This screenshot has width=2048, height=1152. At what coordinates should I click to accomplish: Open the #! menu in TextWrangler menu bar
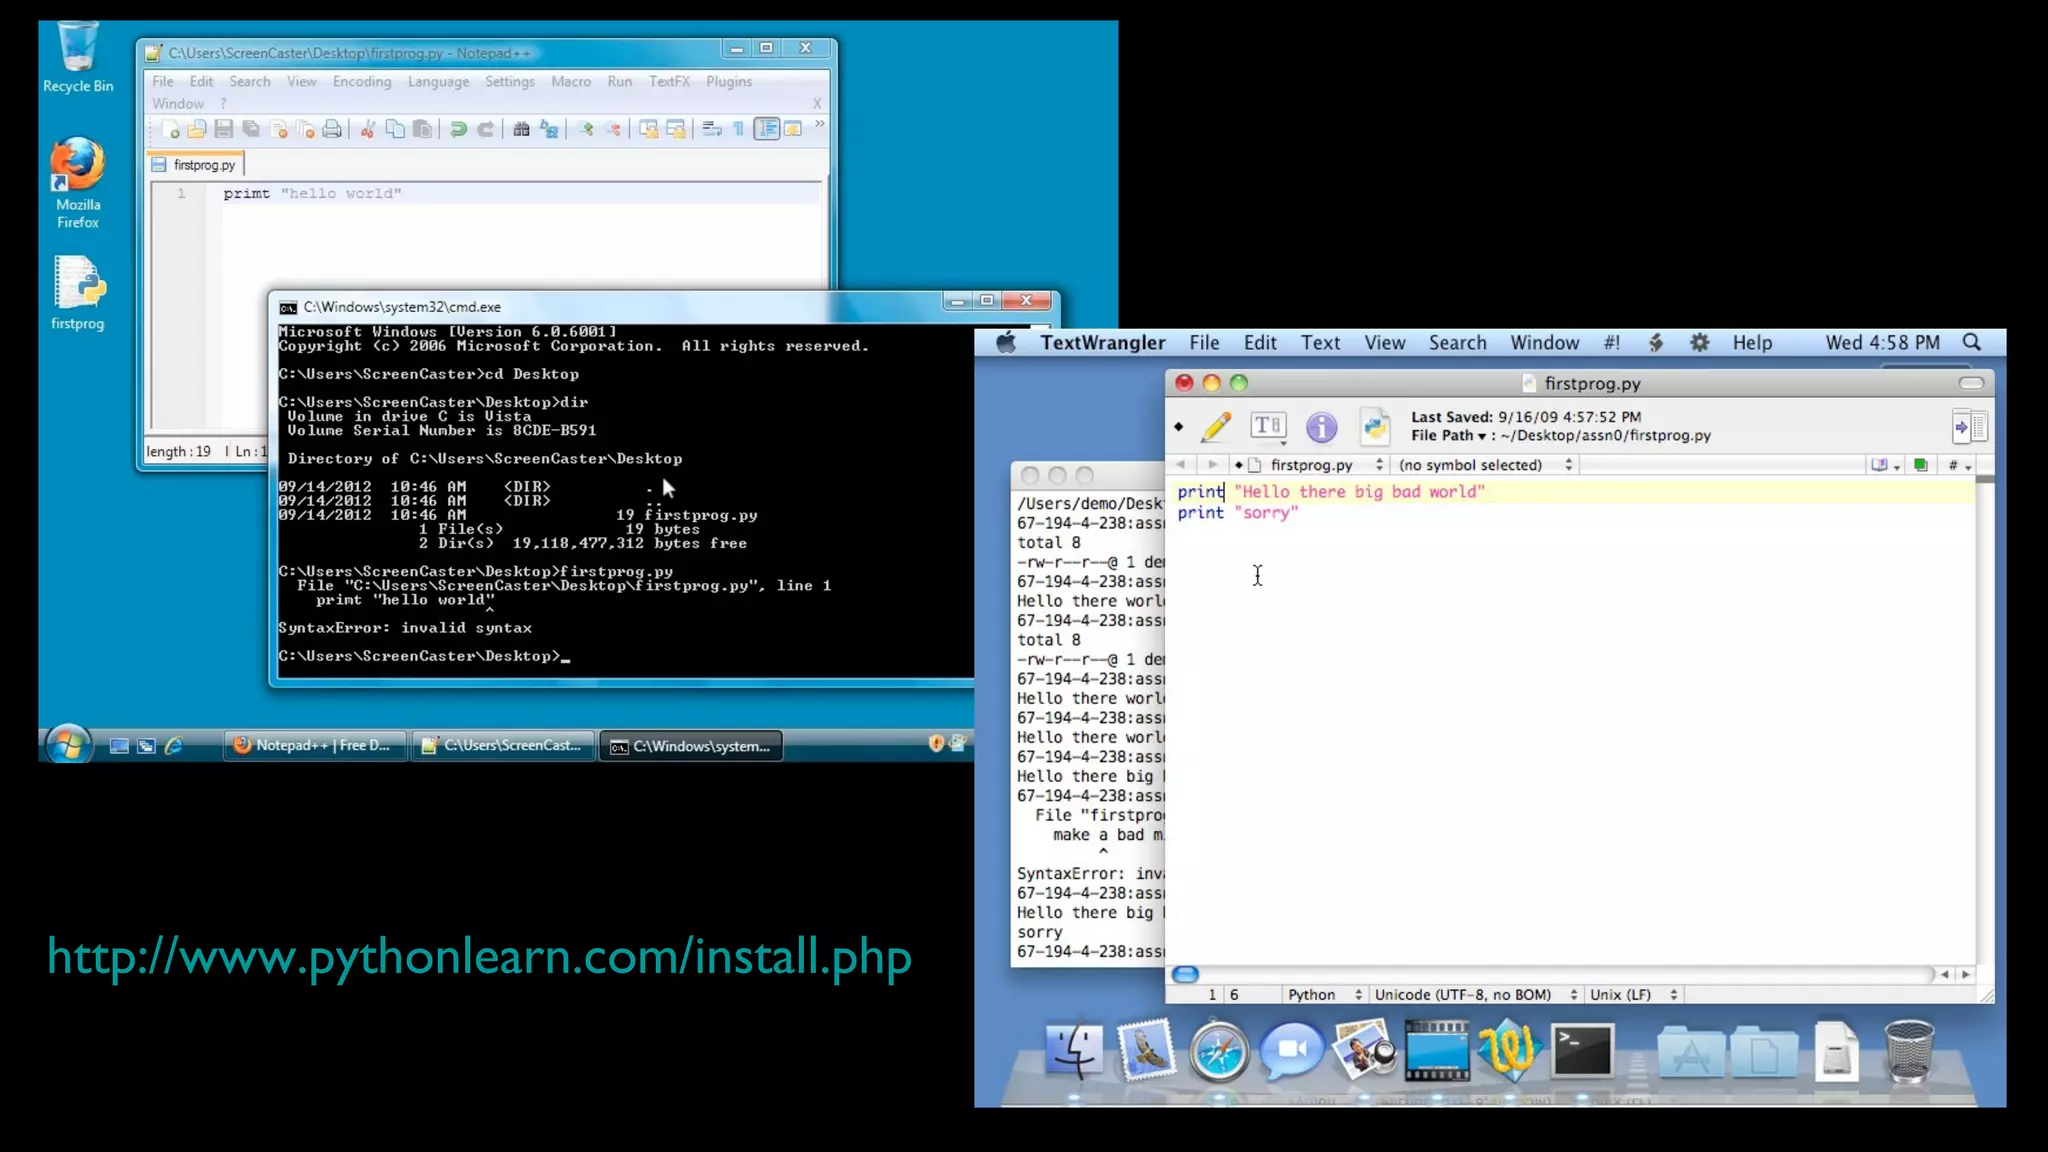point(1611,343)
